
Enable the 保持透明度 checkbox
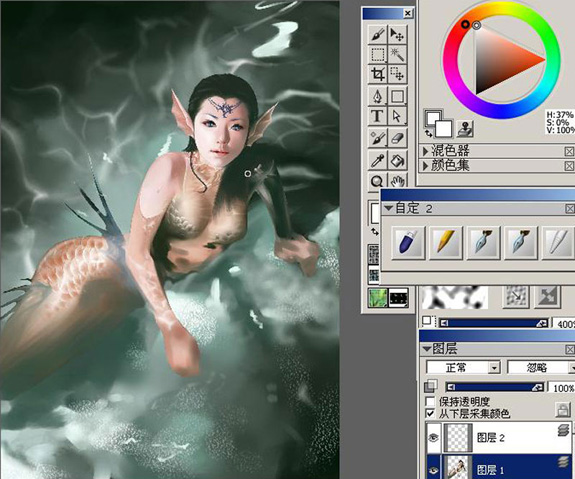(x=430, y=401)
